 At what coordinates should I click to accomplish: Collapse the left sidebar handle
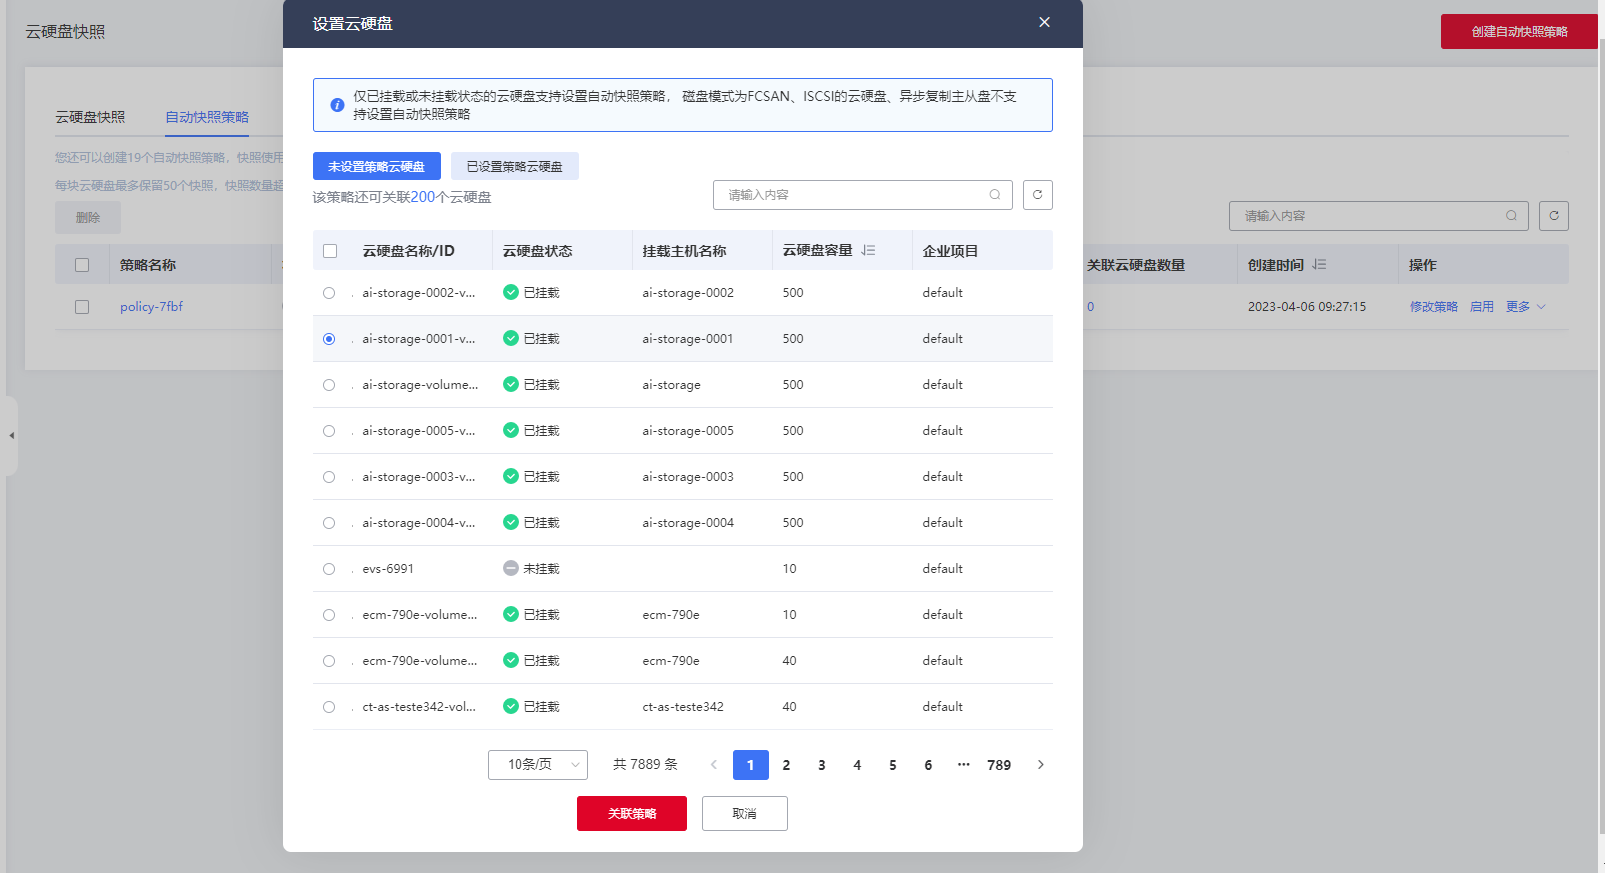(10, 436)
